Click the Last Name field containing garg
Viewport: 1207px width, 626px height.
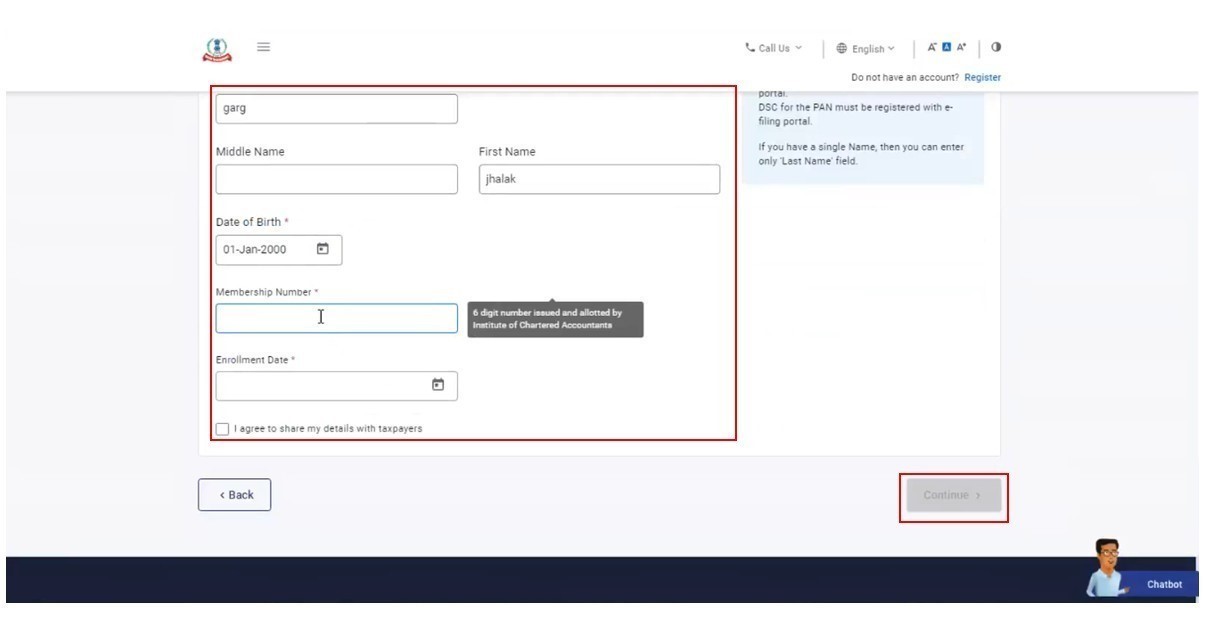pos(337,109)
